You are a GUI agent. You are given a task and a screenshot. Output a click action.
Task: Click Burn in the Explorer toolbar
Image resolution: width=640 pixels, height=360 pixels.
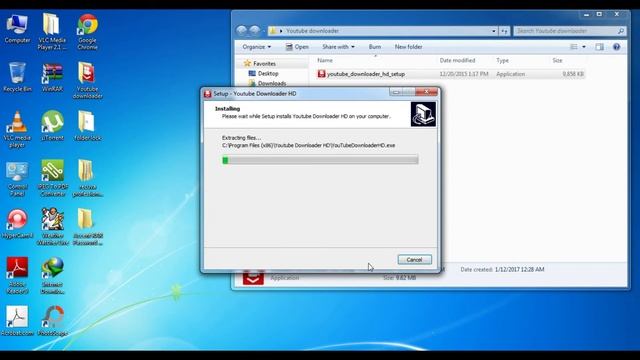click(375, 47)
